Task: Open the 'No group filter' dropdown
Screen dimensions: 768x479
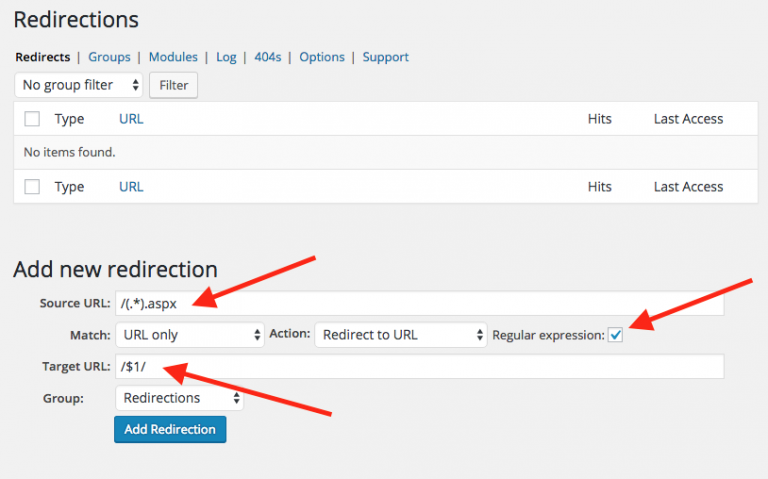Action: (79, 85)
